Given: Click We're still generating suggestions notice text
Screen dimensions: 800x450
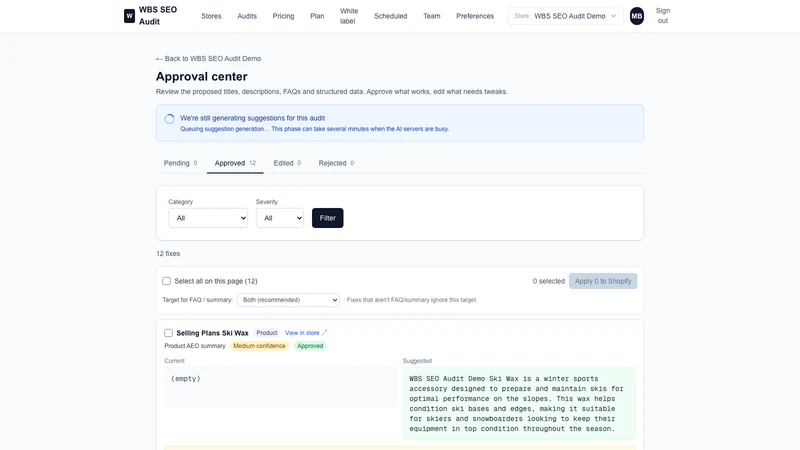Looking at the screenshot, I should coord(253,118).
